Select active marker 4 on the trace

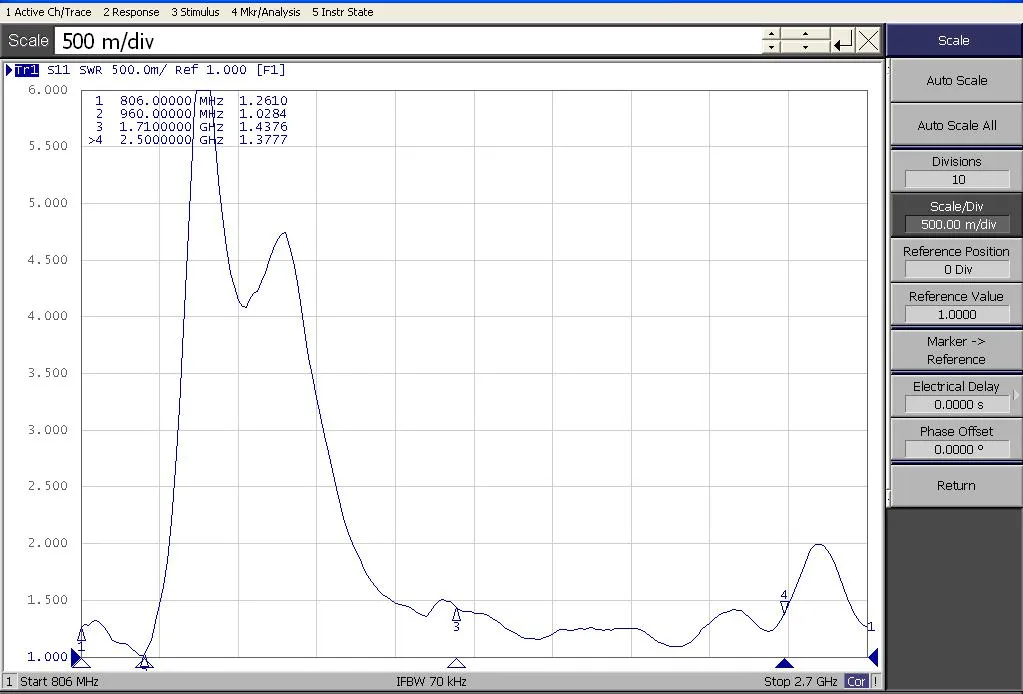click(x=785, y=605)
